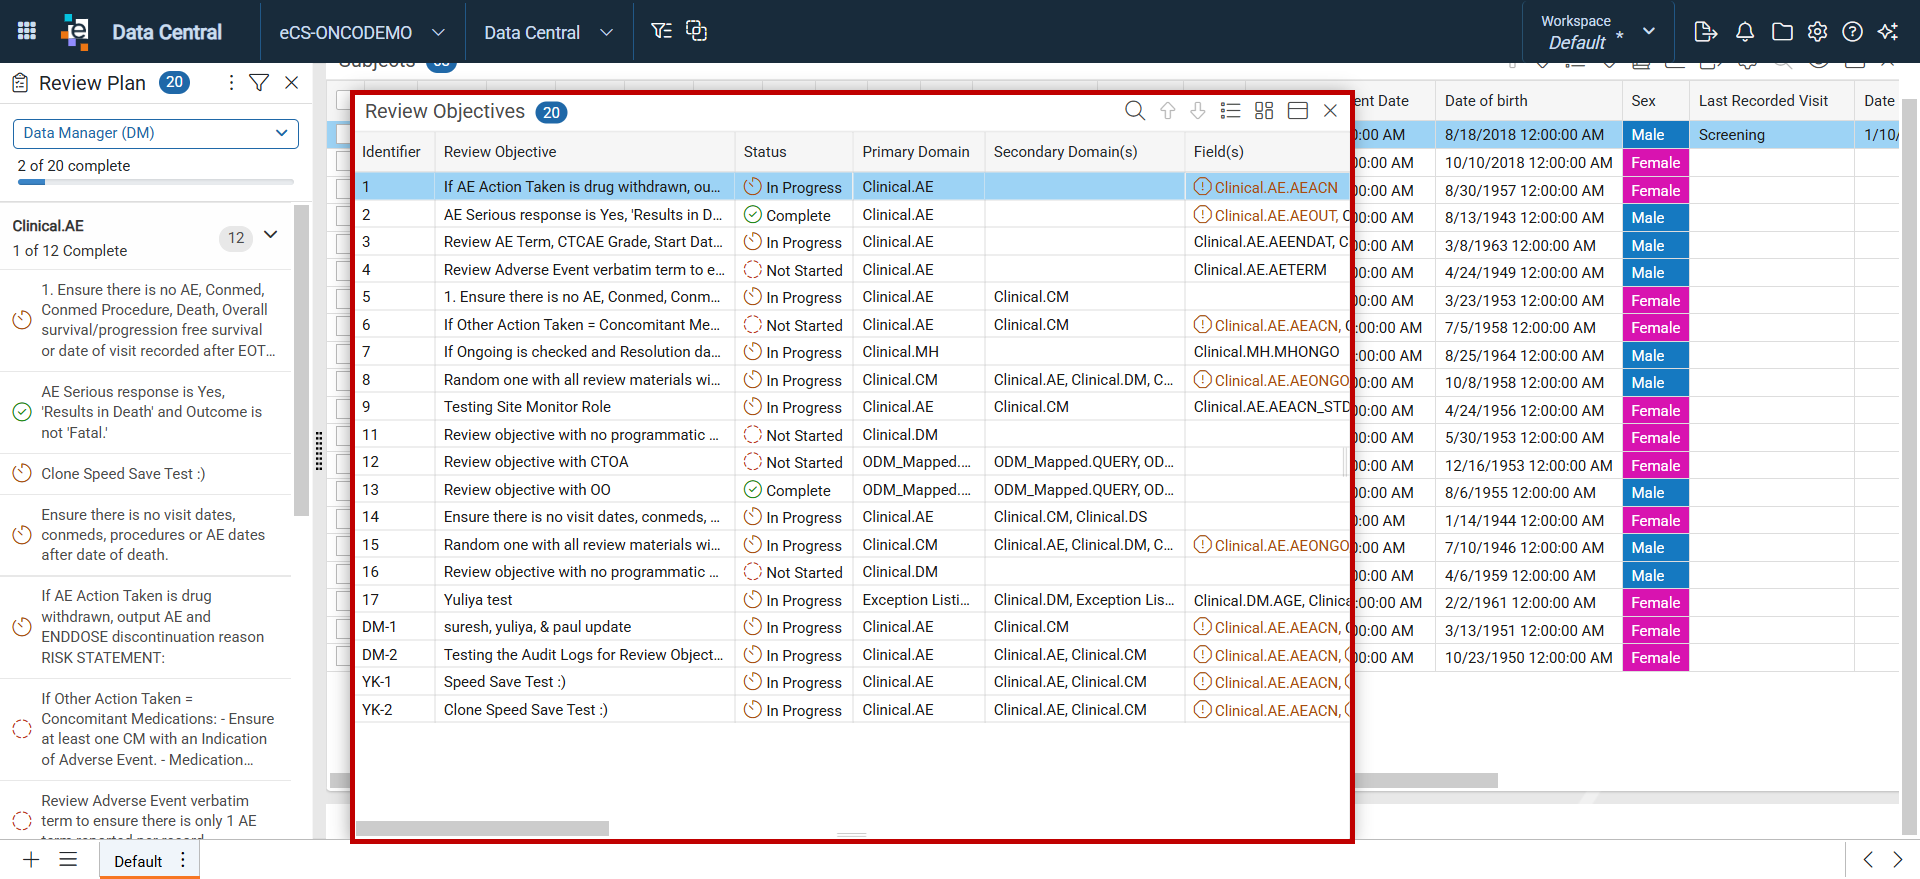The image size is (1920, 879).
Task: Click the 2 of 20 complete progress bar
Action: [156, 182]
